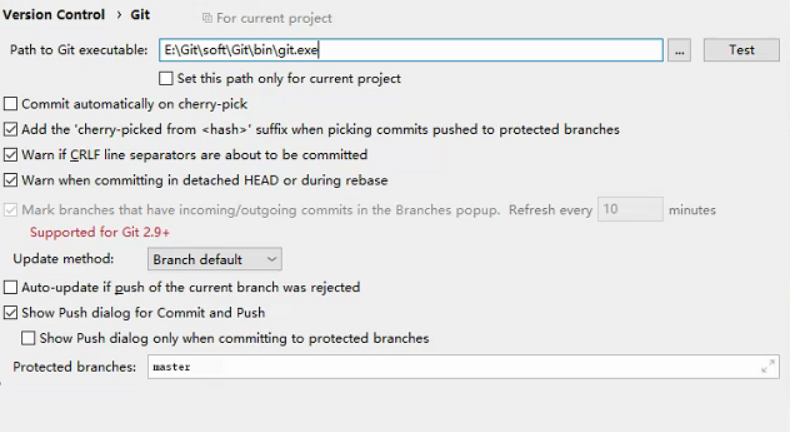Screen dimensions: 790x432
Task: Click the Protected branches text field
Action: (x=463, y=366)
